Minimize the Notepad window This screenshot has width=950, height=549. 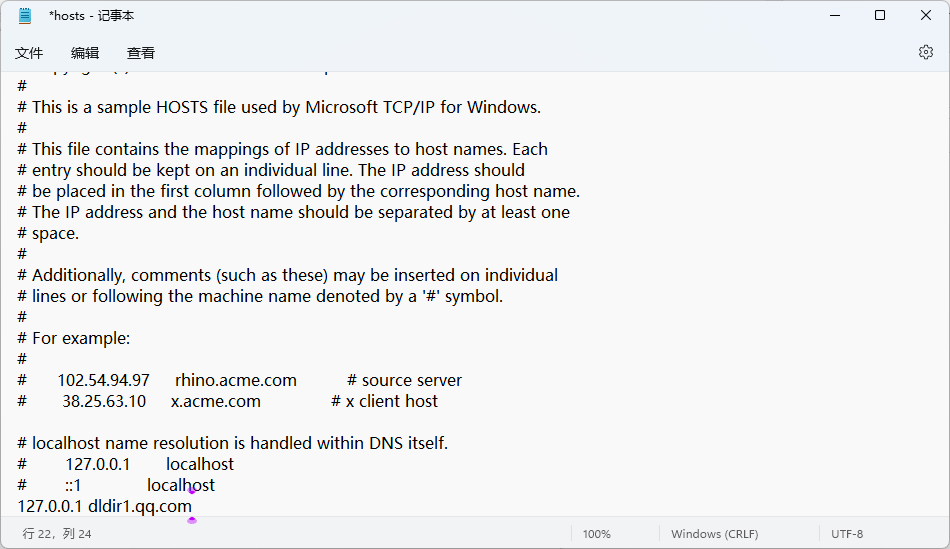pos(833,16)
